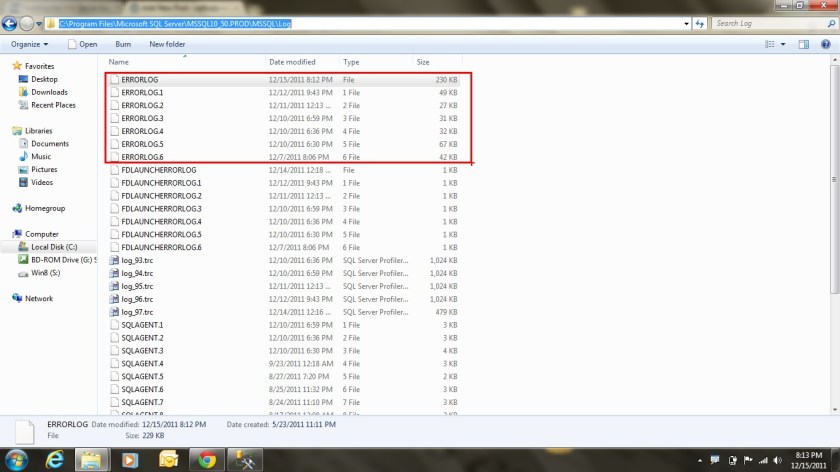Select the ERRORLOG.3 file
Screen dimensions: 840x472
(142, 118)
